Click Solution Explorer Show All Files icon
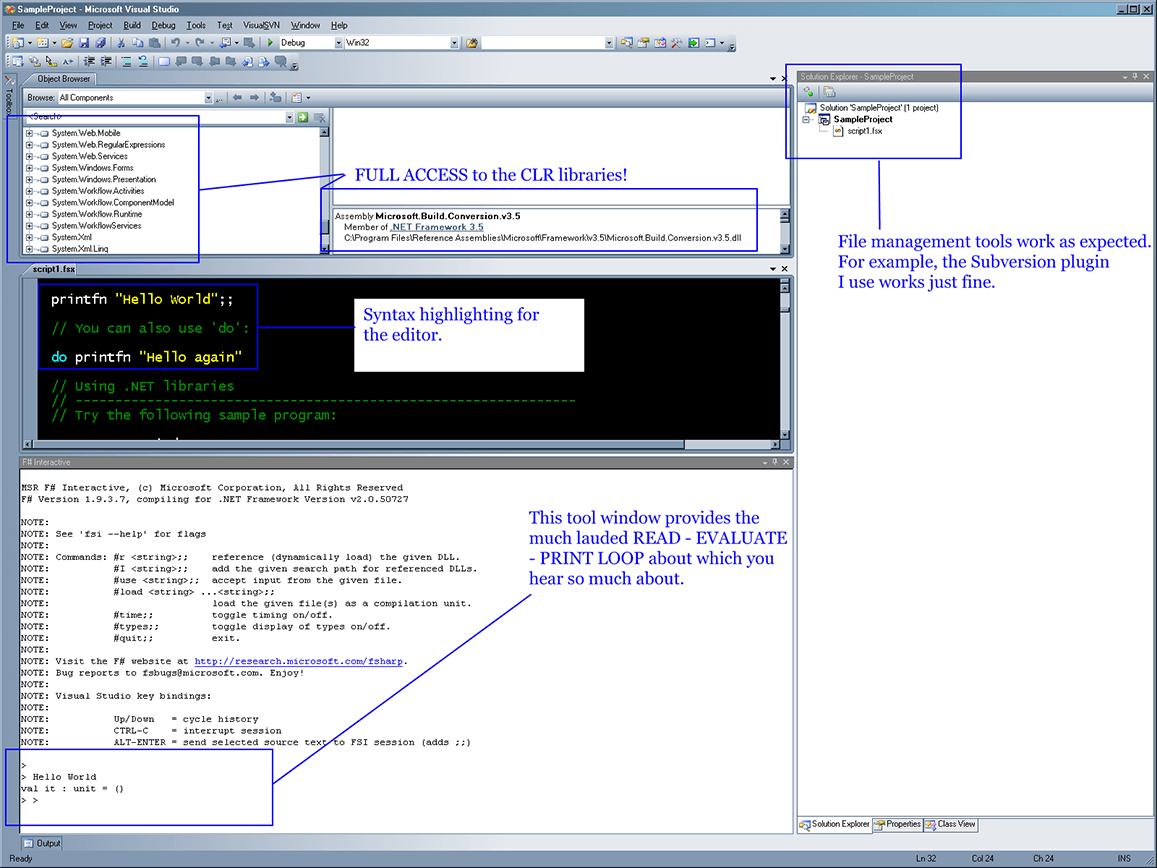Viewport: 1157px width, 868px height. pos(829,92)
